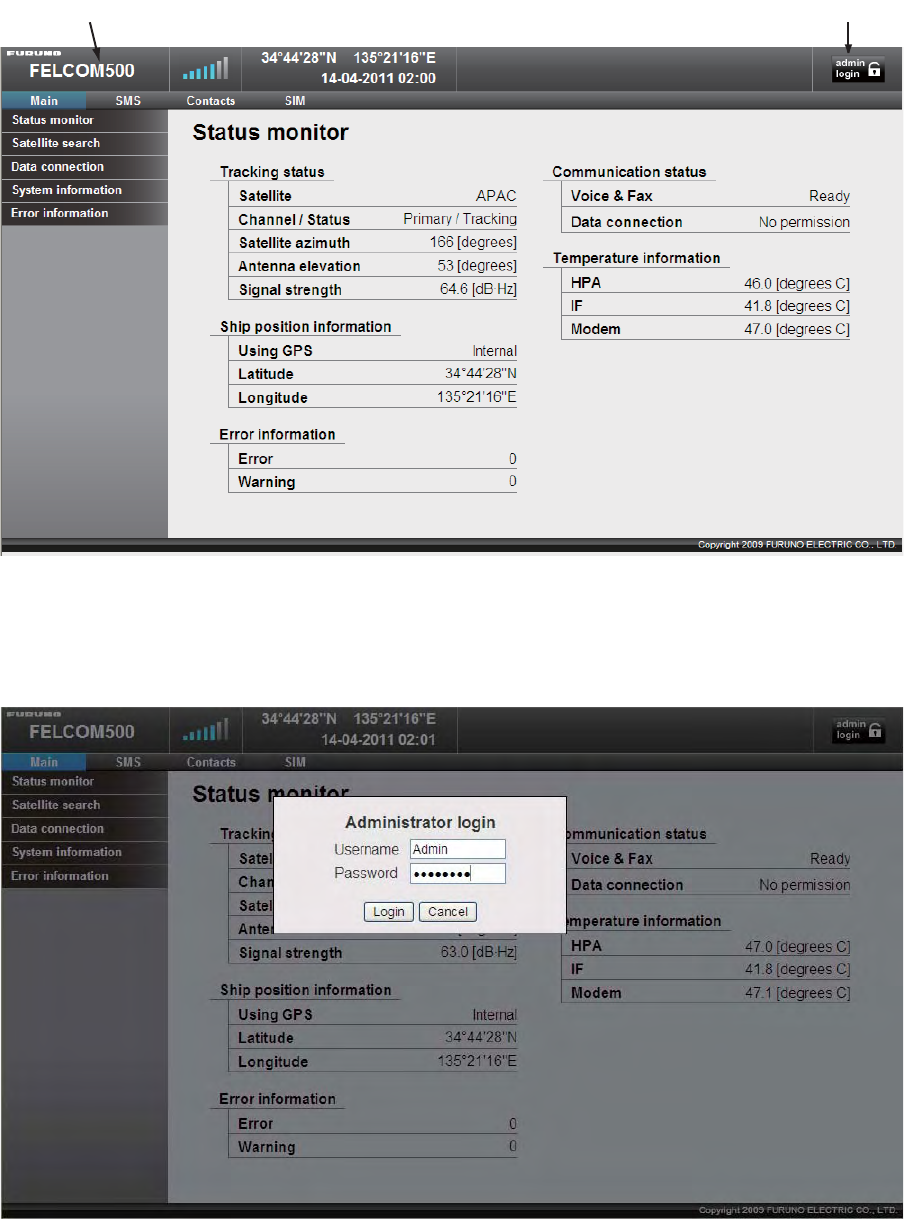Viewport: 904px width, 1219px height.
Task: Click the signal bars icon in the dimmed 02:01 screen
Action: click(x=205, y=731)
